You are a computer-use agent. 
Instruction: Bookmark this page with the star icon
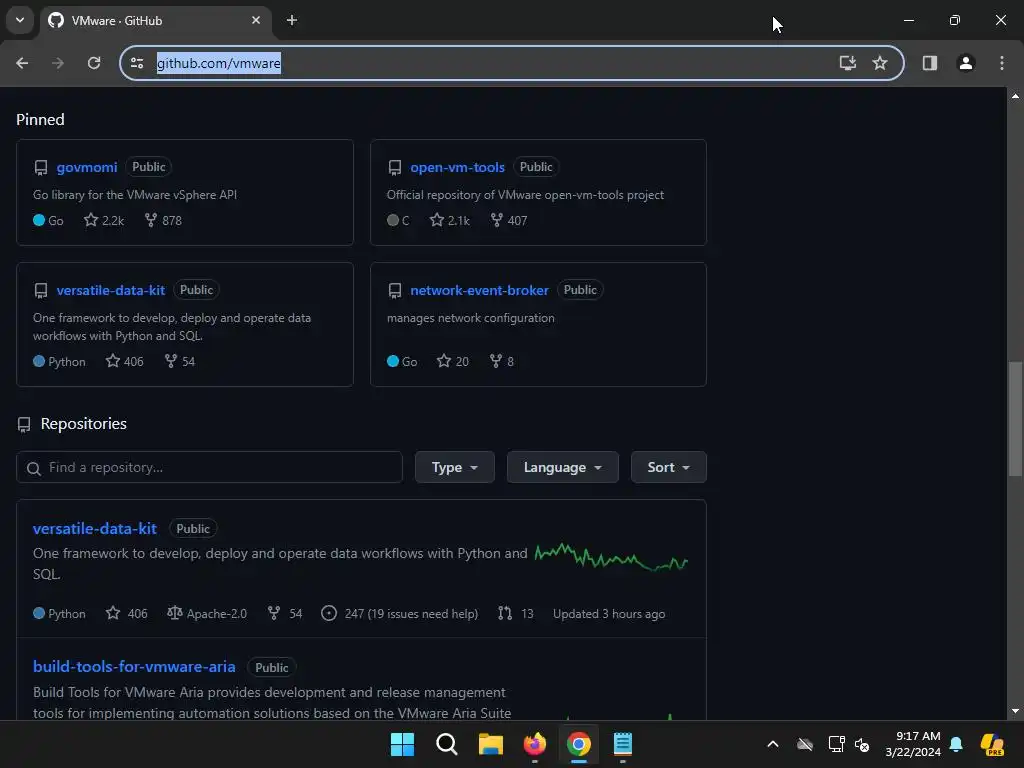880,63
